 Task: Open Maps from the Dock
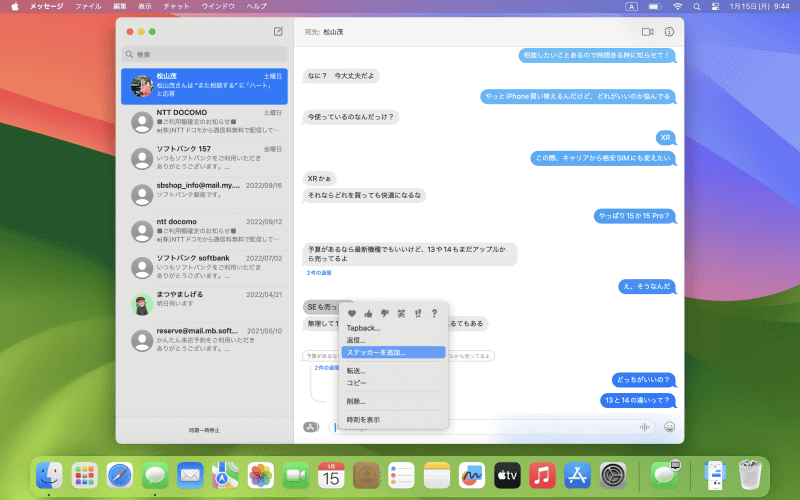tap(226, 475)
